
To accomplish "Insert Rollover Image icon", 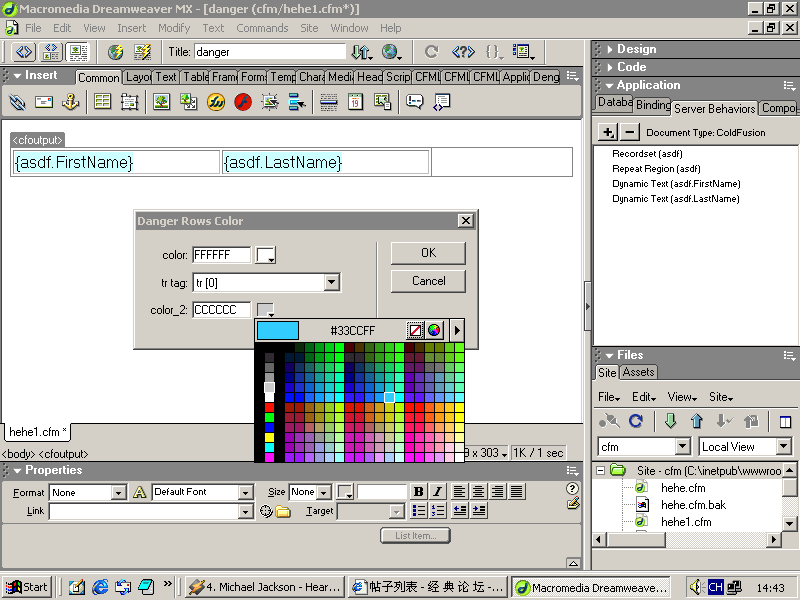I will point(270,102).
